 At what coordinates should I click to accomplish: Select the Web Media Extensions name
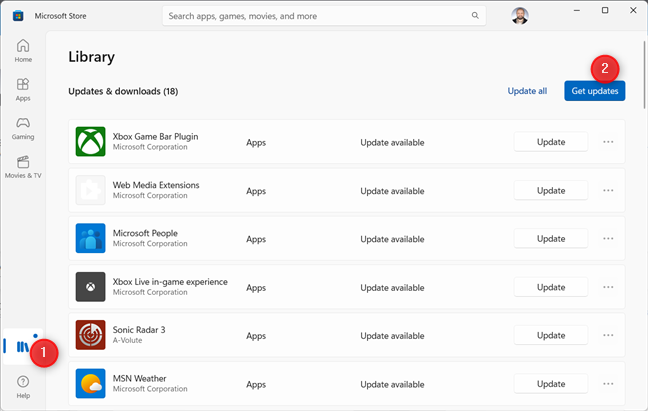pyautogui.click(x=156, y=185)
